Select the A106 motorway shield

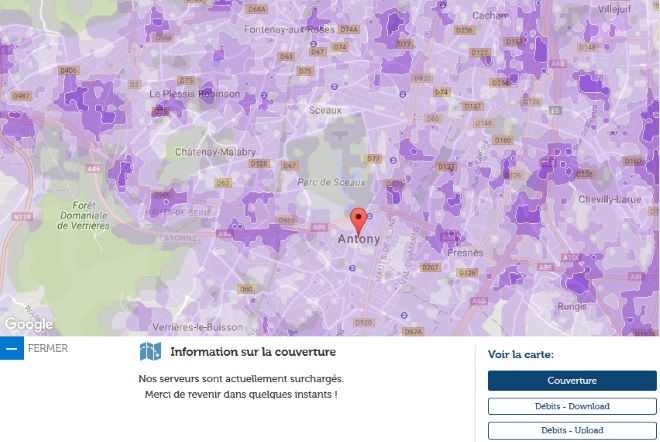coord(571,257)
